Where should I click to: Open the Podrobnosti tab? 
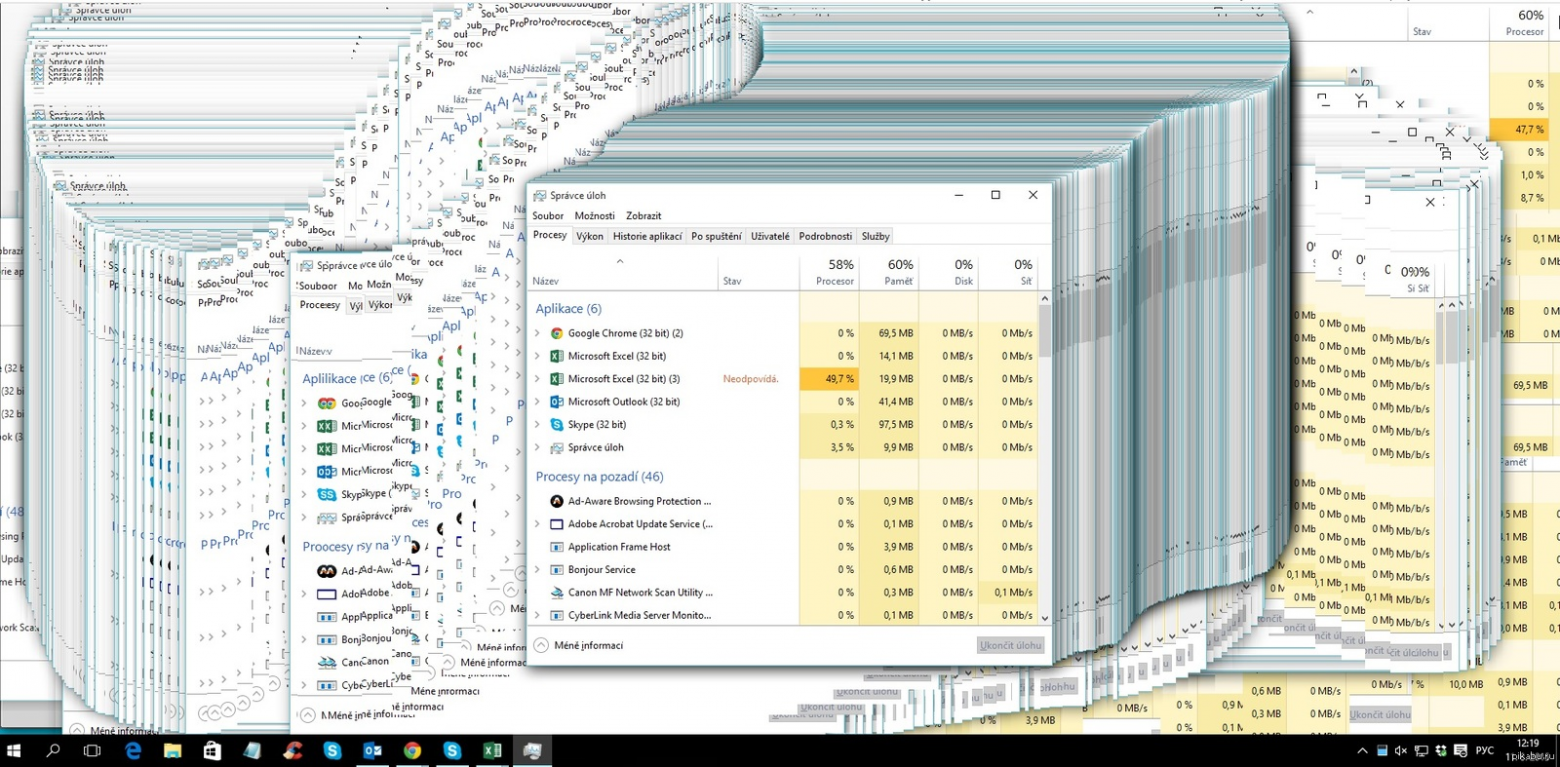825,236
